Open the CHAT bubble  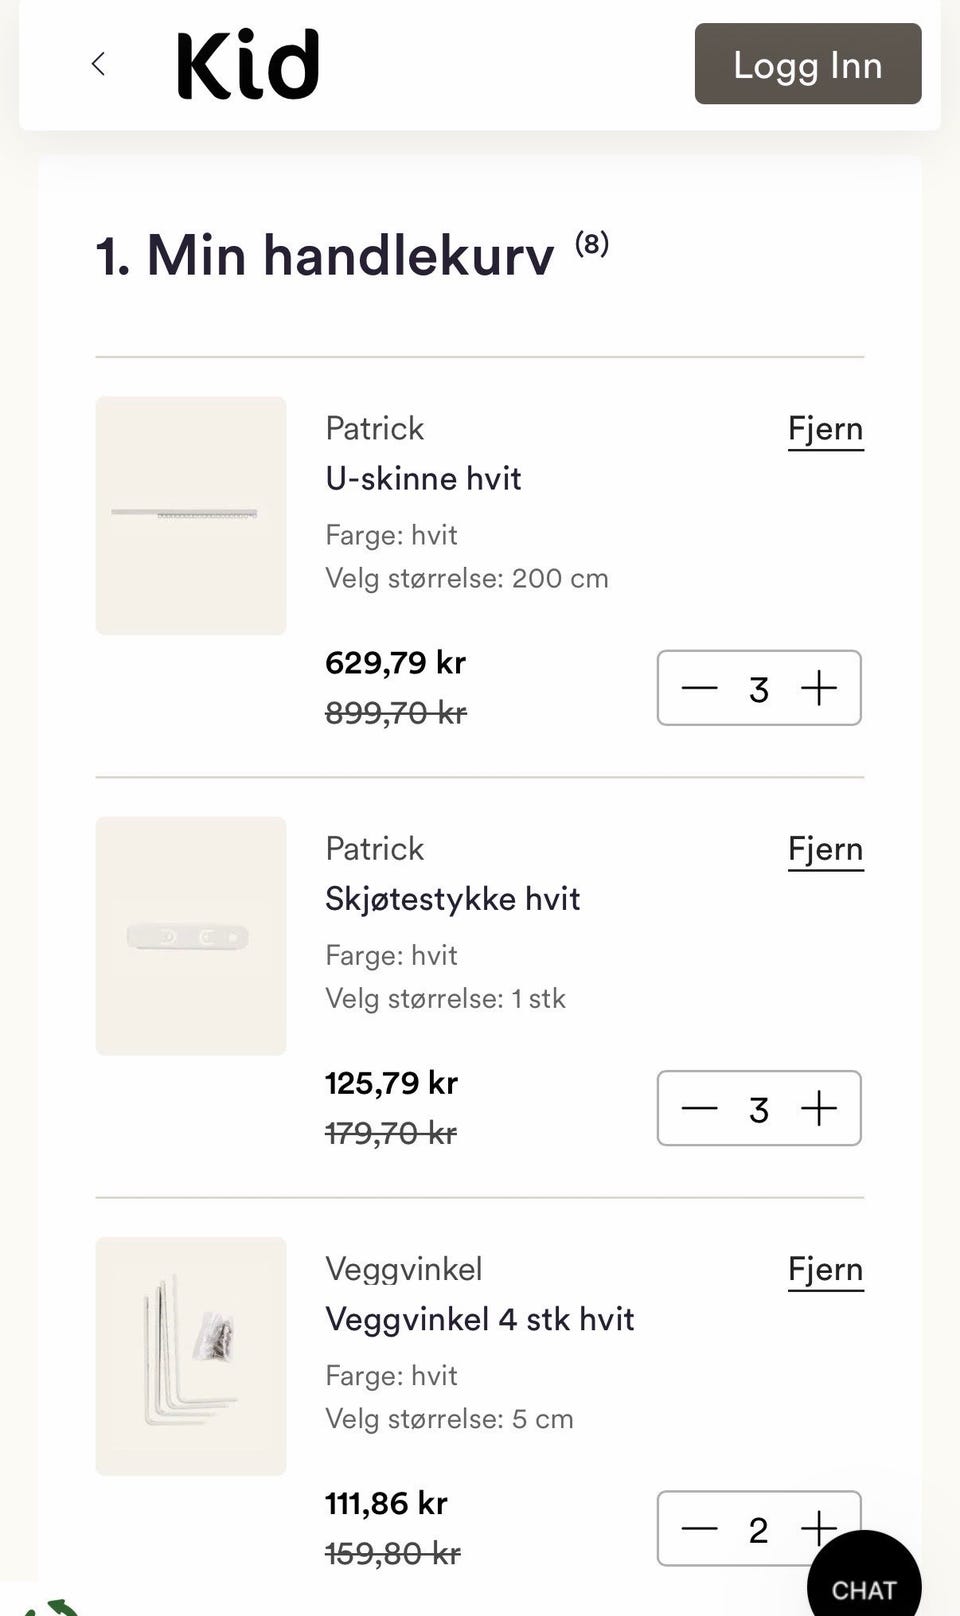pyautogui.click(x=864, y=1580)
